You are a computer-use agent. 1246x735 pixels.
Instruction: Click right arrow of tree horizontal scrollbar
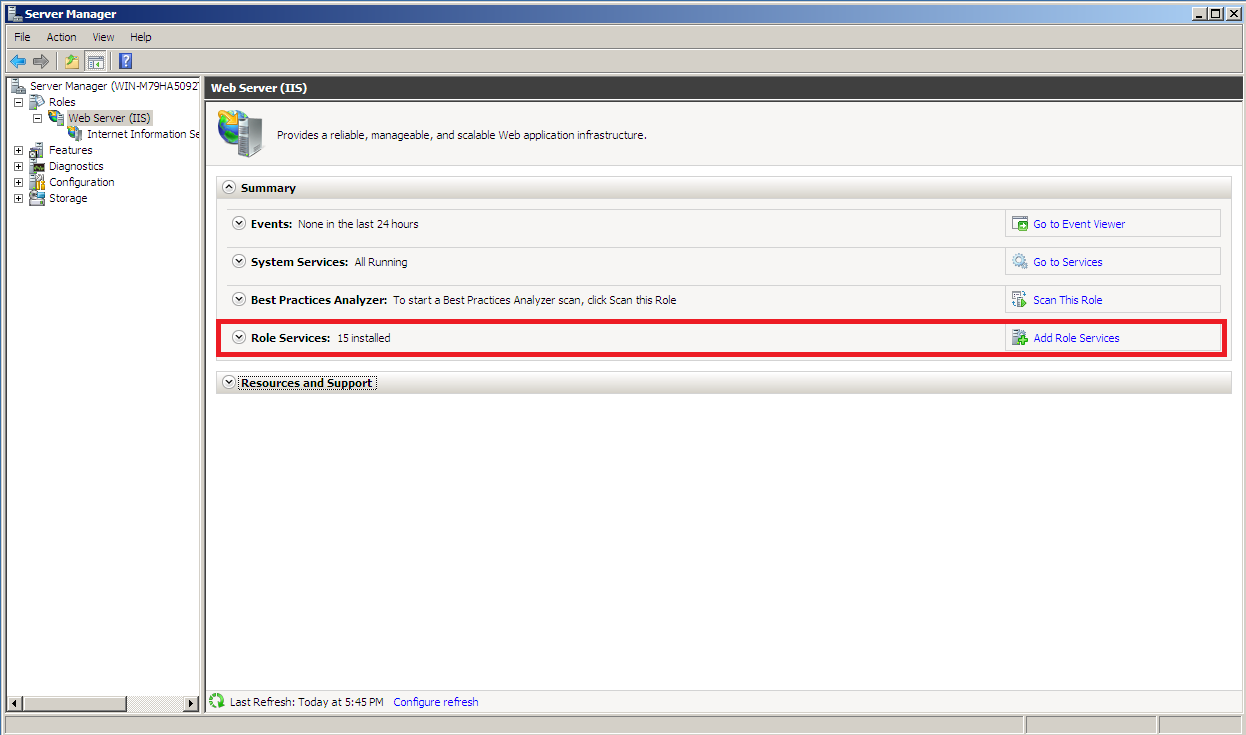191,704
